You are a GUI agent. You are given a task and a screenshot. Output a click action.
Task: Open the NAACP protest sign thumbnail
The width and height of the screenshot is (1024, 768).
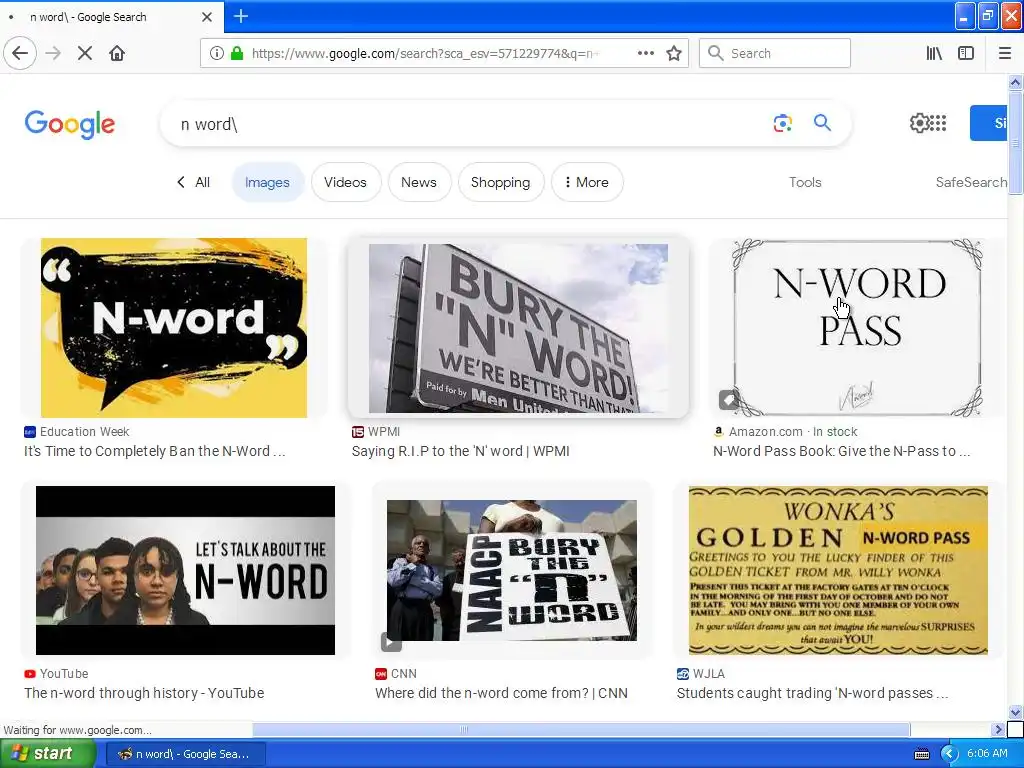tap(512, 570)
